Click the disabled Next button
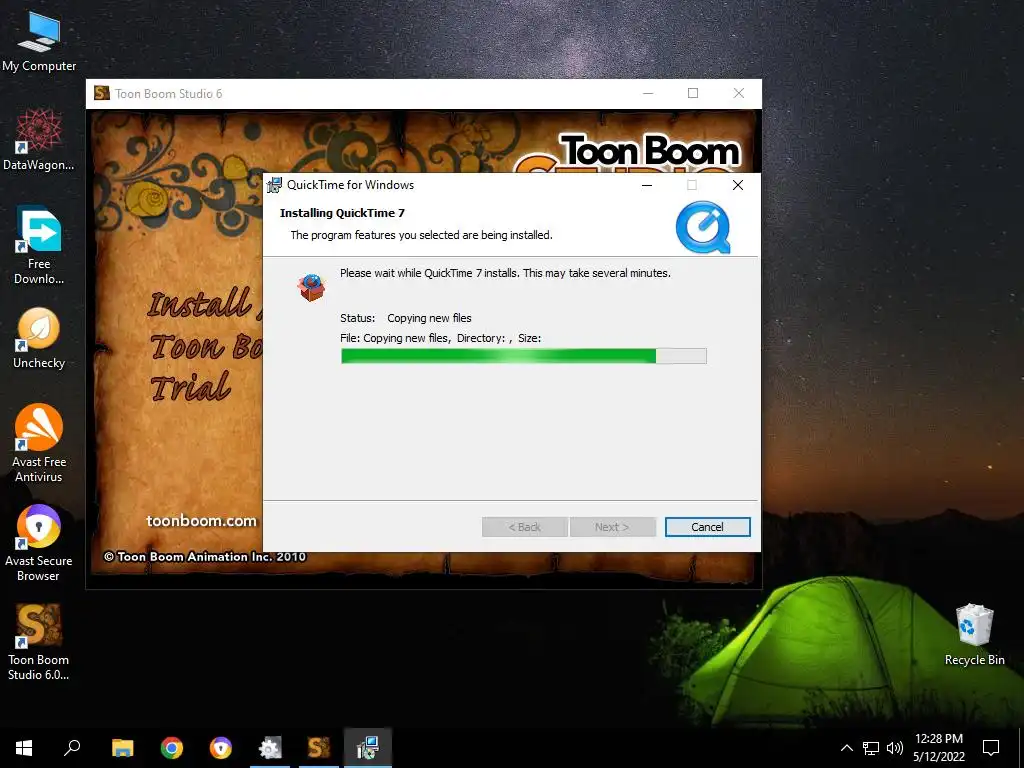Viewport: 1024px width, 768px height. click(613, 527)
